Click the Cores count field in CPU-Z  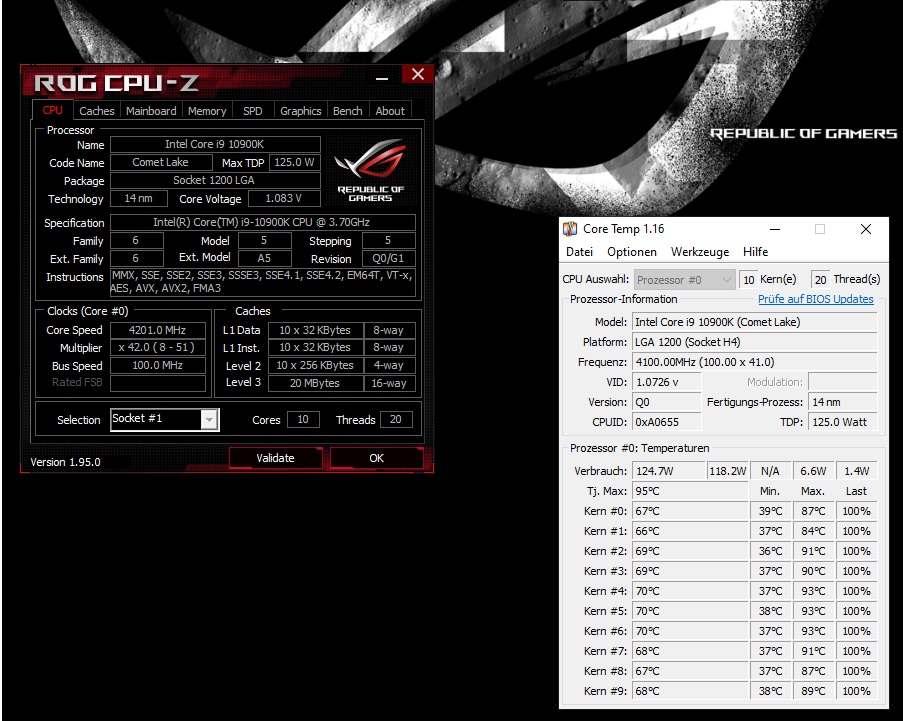pyautogui.click(x=303, y=420)
